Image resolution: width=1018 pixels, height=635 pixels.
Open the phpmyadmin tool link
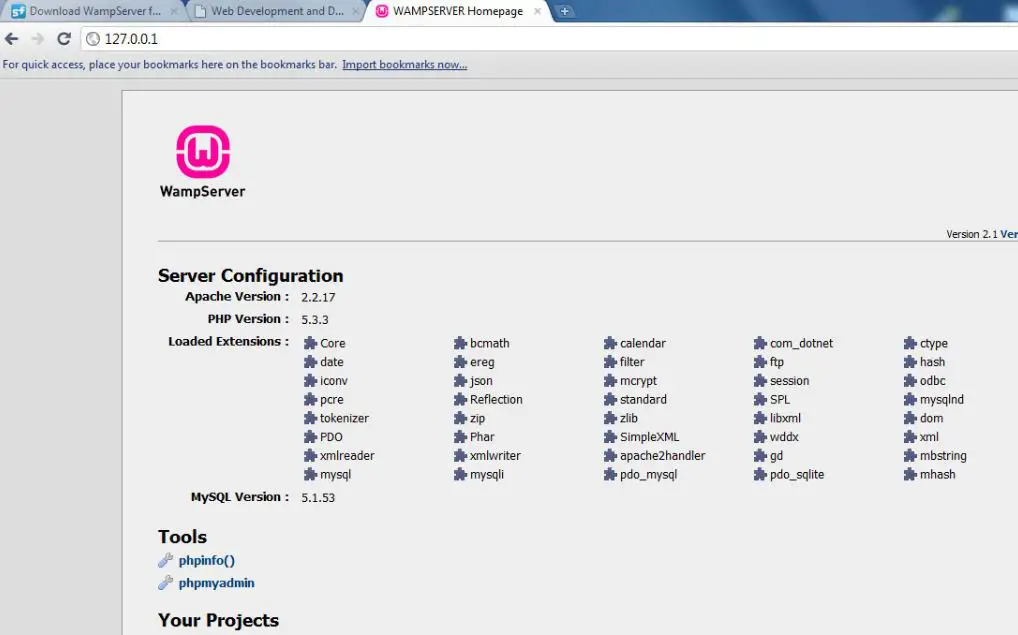click(216, 583)
